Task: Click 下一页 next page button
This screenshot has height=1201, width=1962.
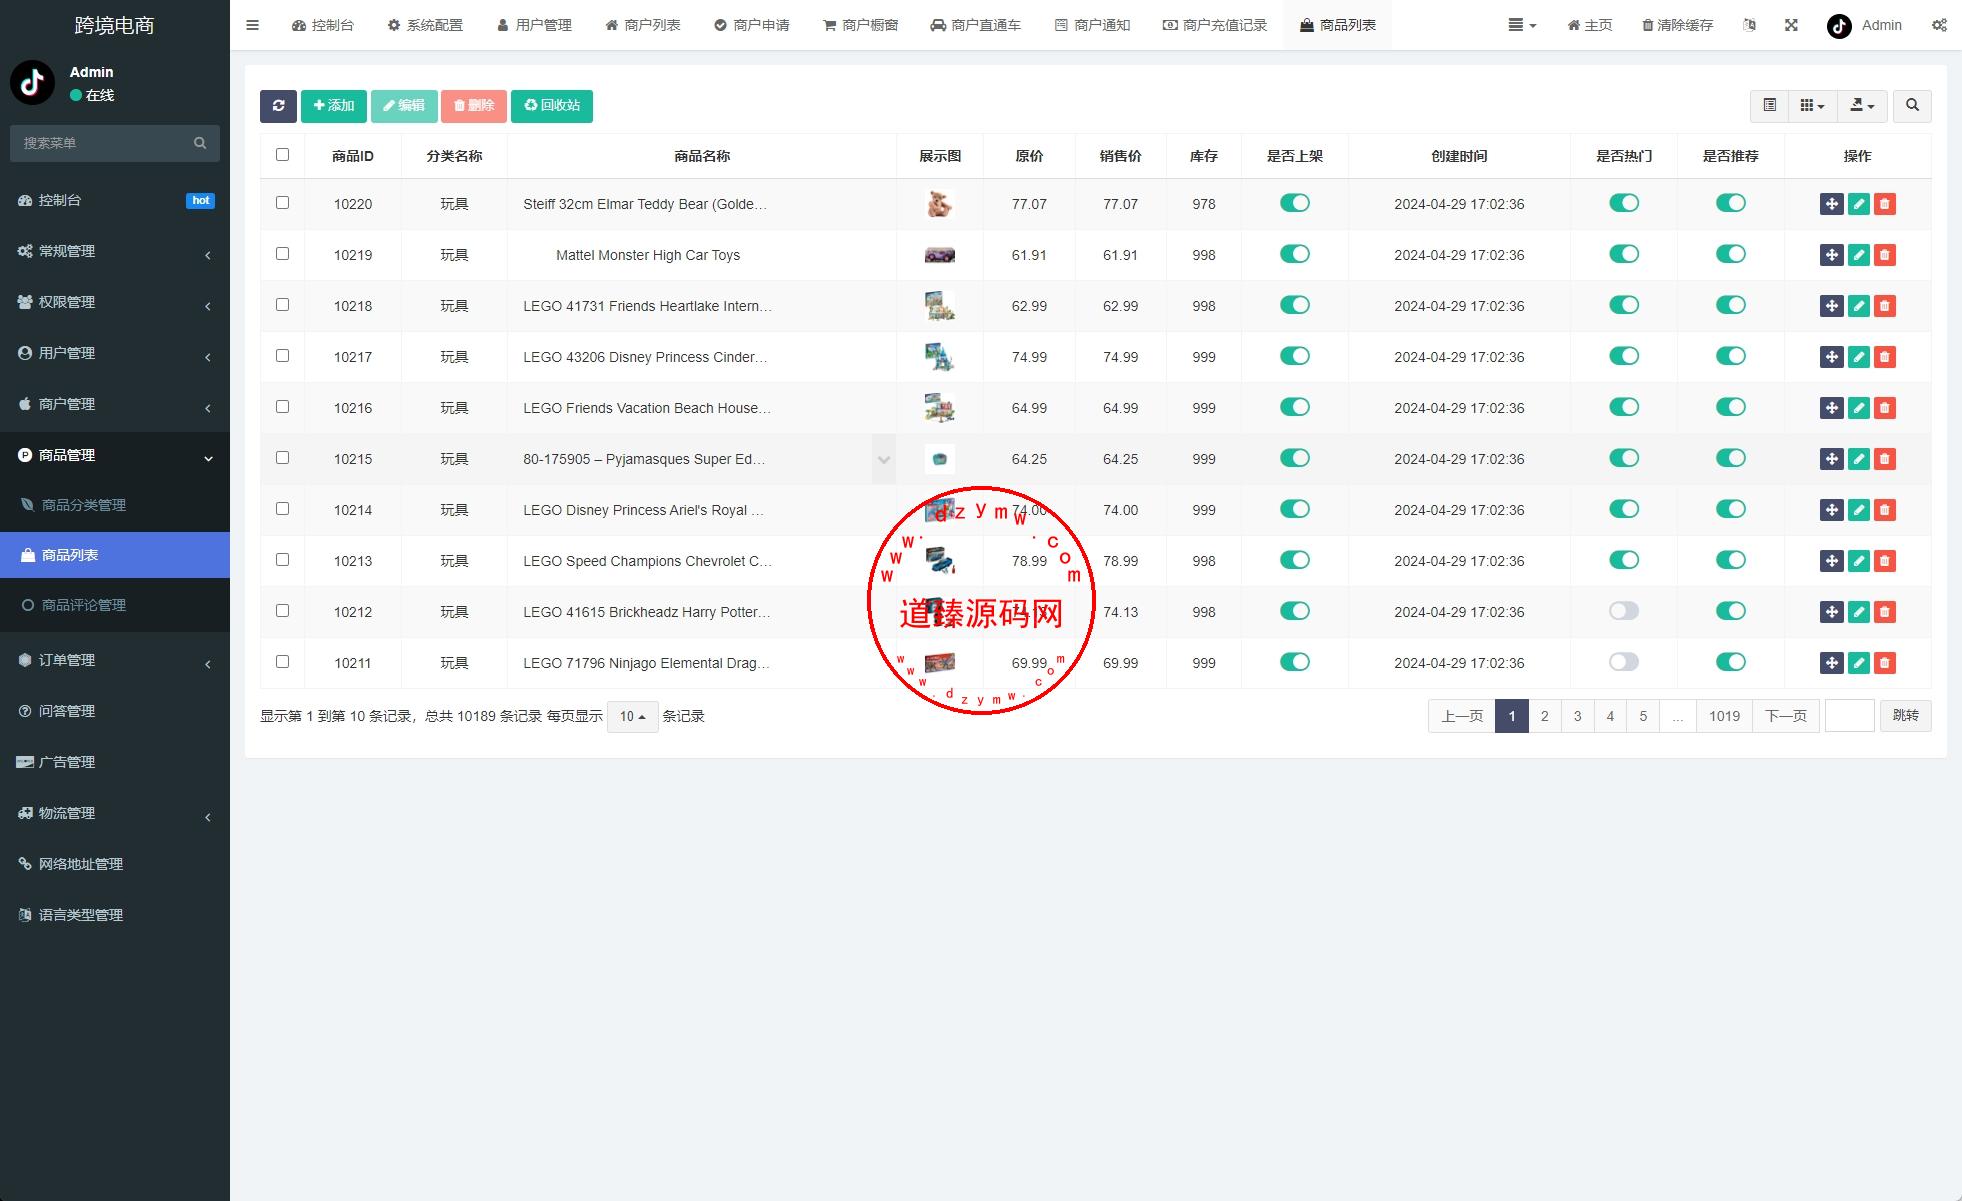Action: (1786, 716)
